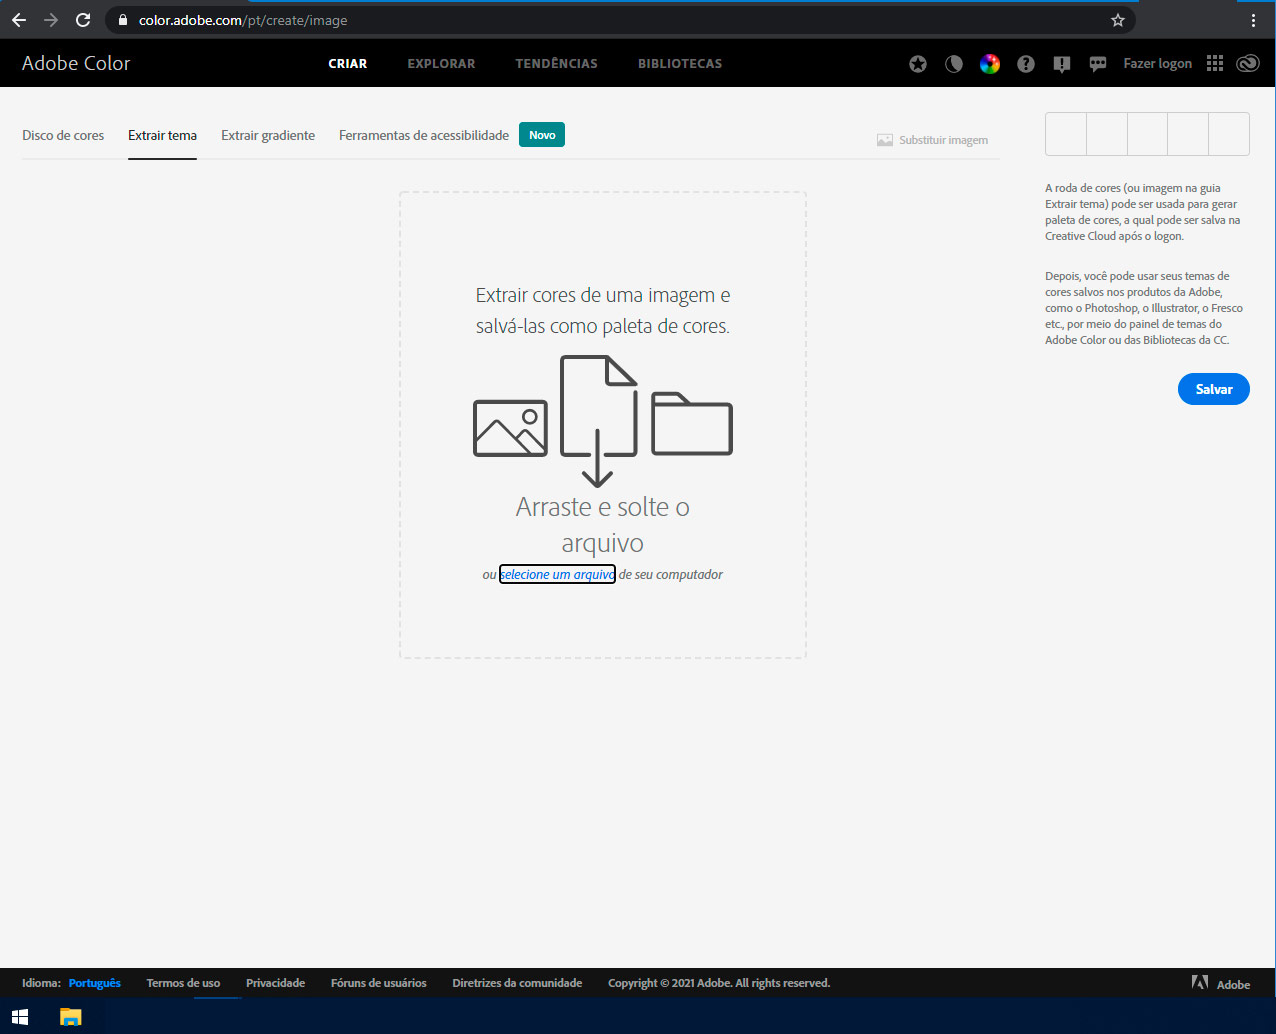Viewport: 1276px width, 1034px height.
Task: Click the file download arrow icon
Action: (598, 421)
